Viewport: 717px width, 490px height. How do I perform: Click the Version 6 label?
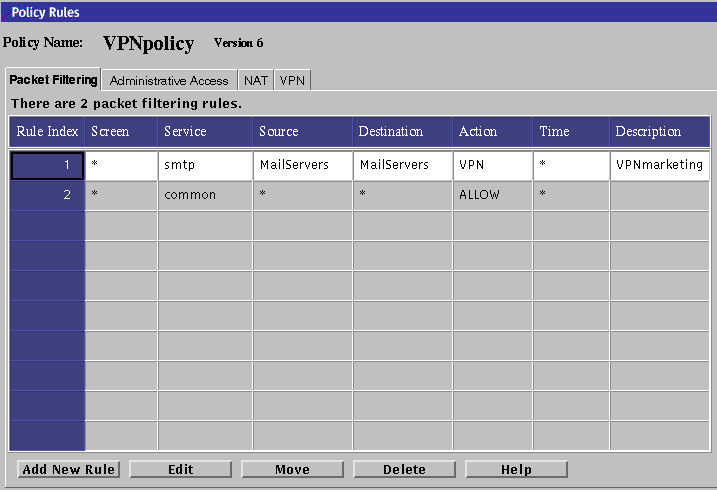coord(238,43)
